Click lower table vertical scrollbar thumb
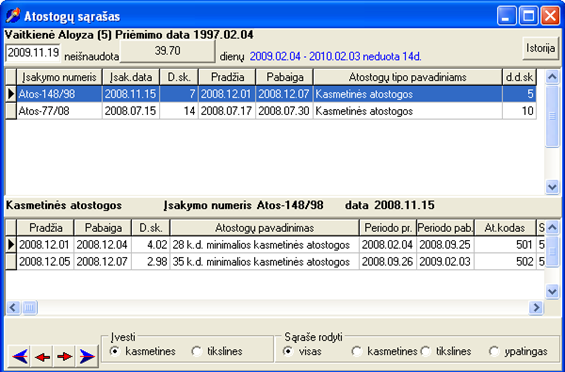Viewport: 565px width, 372px height. pos(552,251)
